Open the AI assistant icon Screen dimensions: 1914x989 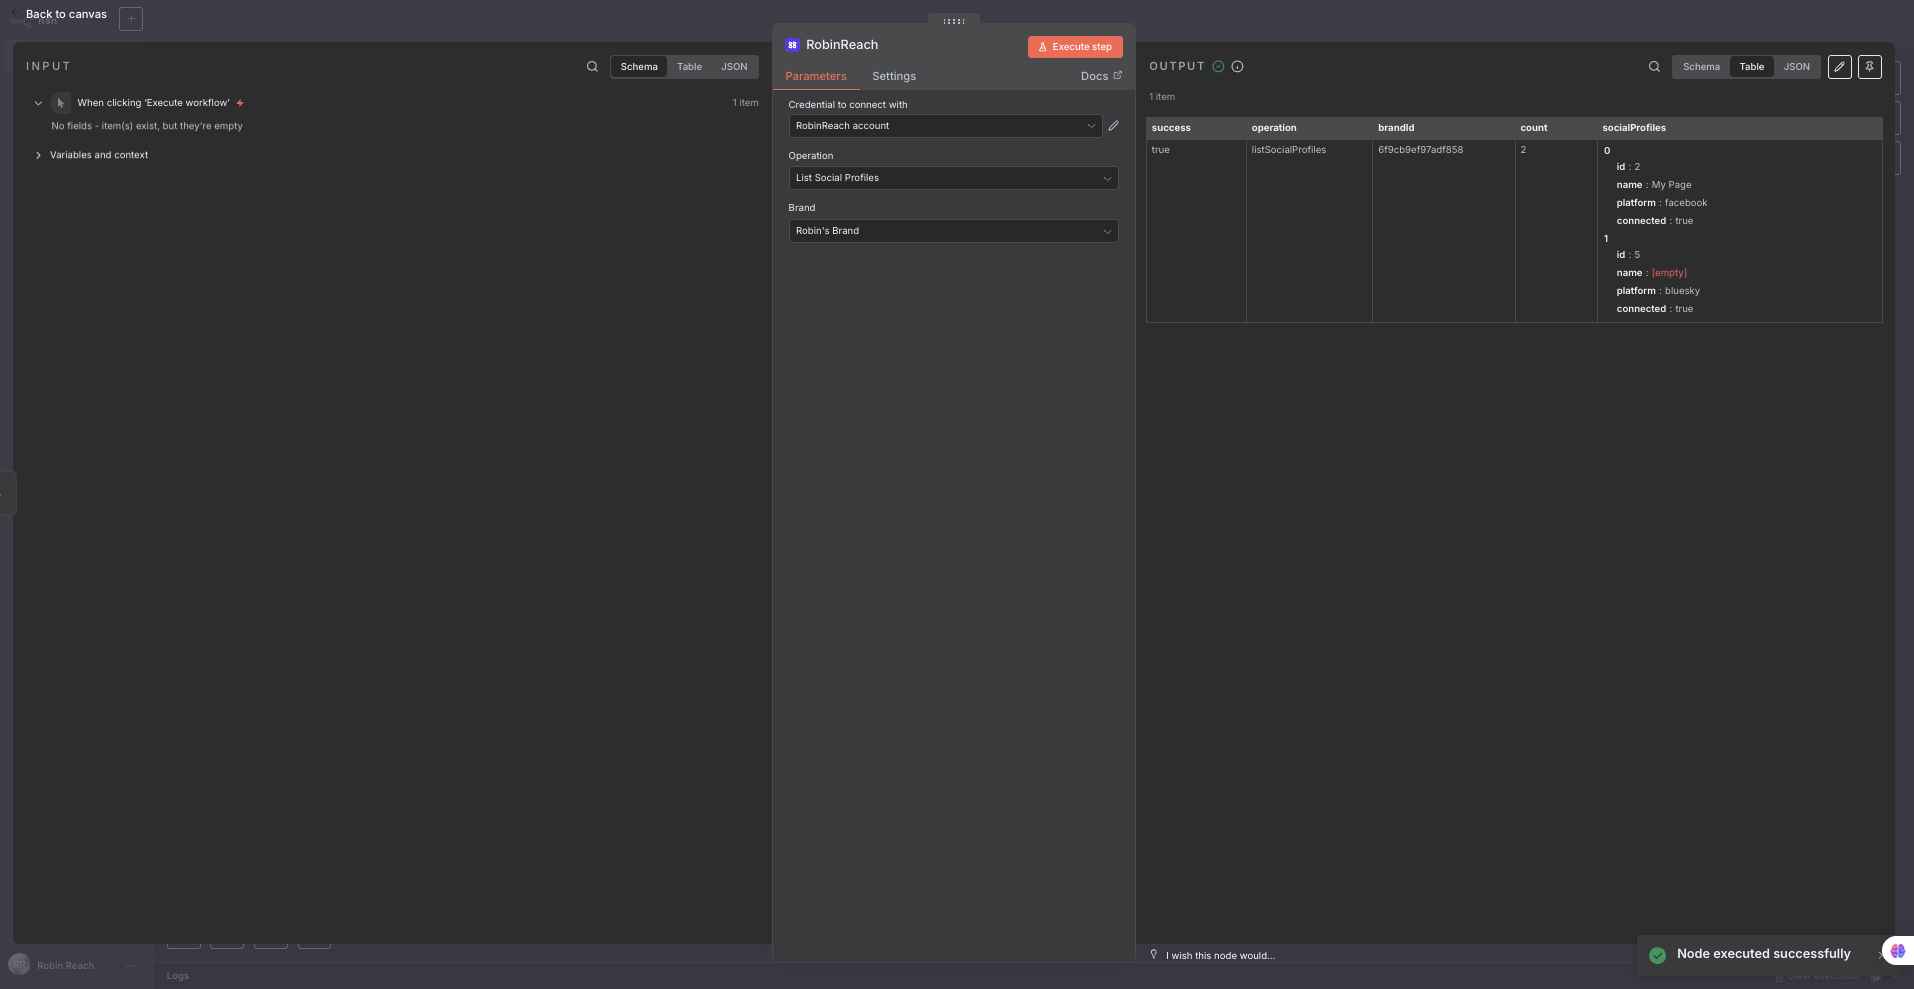(x=1897, y=951)
